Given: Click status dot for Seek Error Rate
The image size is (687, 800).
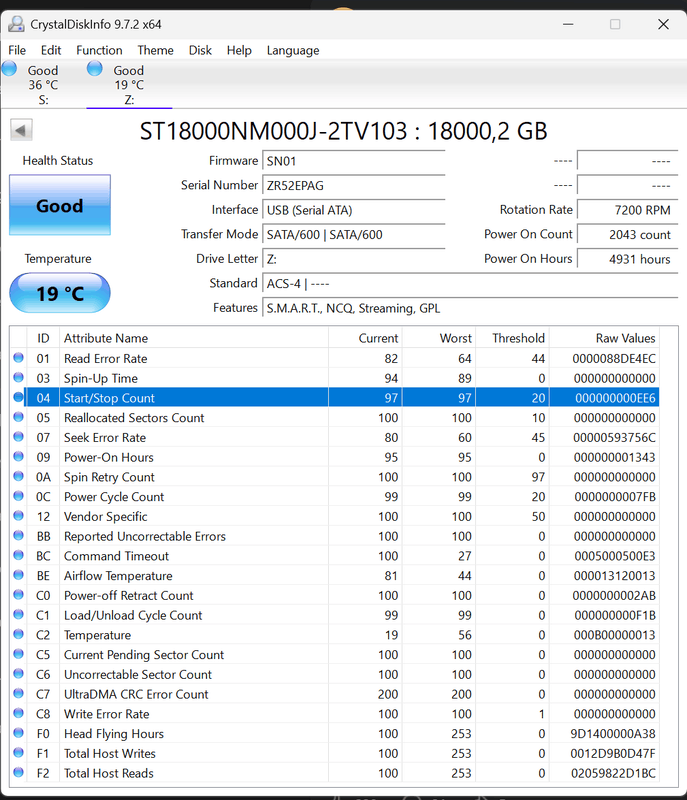Looking at the screenshot, I should (x=18, y=437).
